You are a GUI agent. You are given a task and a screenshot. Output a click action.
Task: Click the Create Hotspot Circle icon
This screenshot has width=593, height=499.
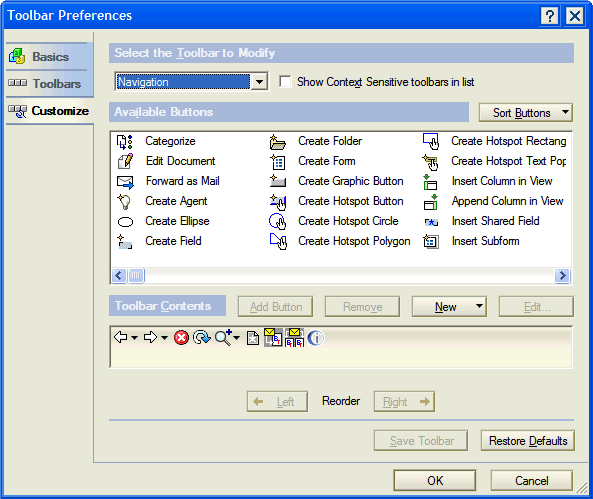pyautogui.click(x=278, y=221)
